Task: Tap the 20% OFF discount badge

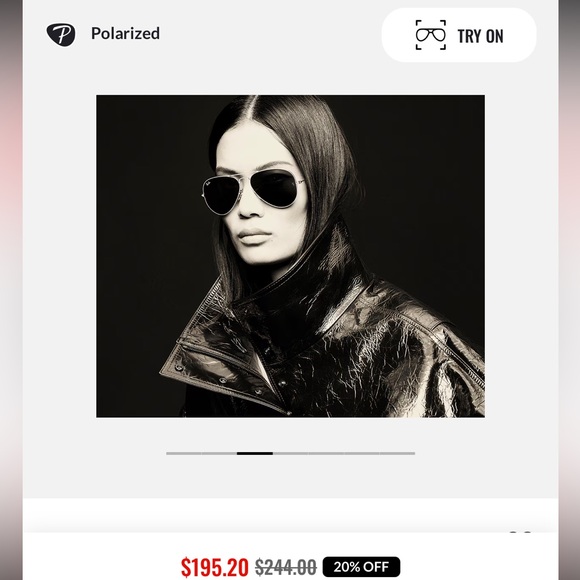Action: 361,567
